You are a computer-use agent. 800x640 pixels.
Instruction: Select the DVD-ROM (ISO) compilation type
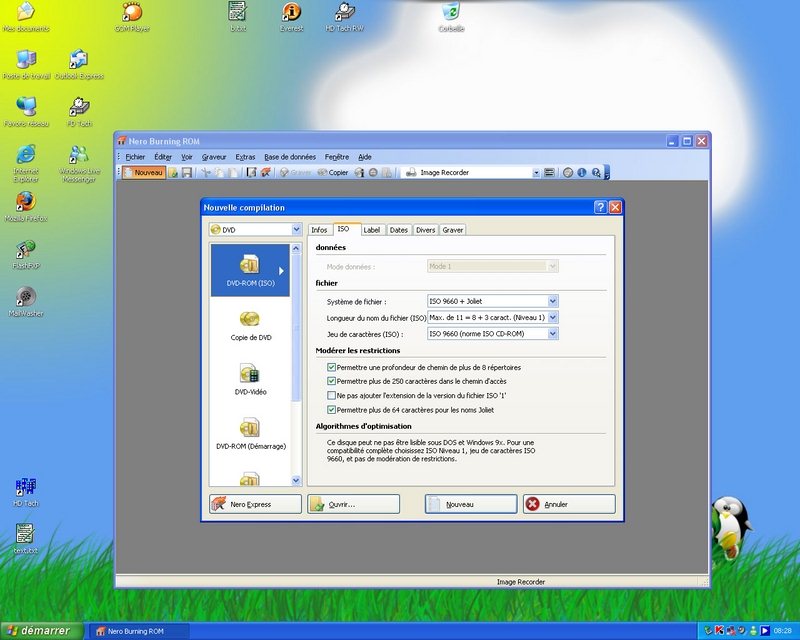[x=250, y=270]
